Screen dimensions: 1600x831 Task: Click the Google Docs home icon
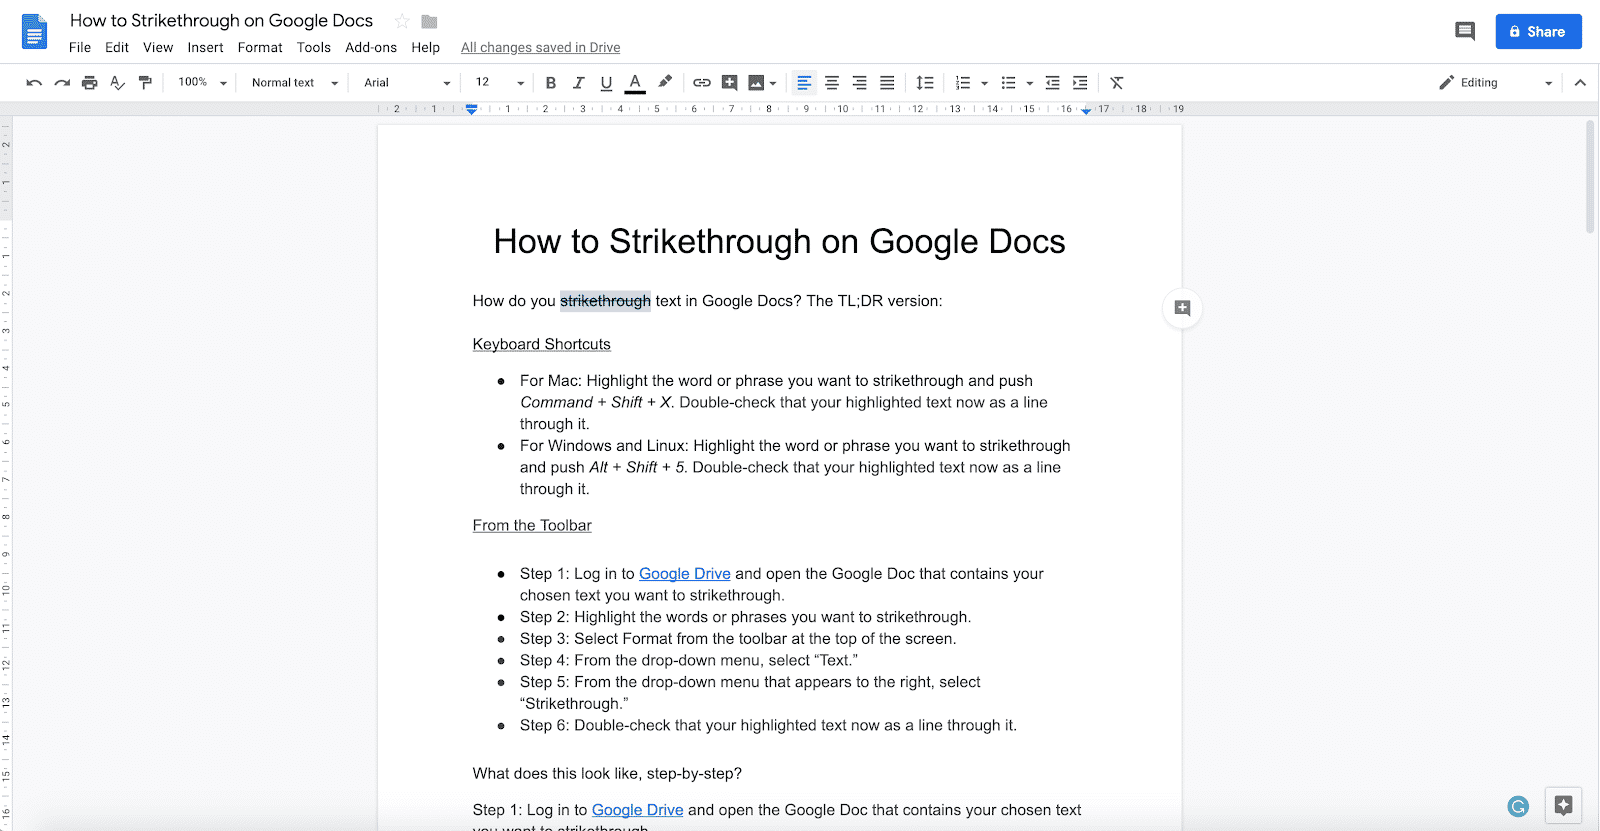[x=35, y=32]
